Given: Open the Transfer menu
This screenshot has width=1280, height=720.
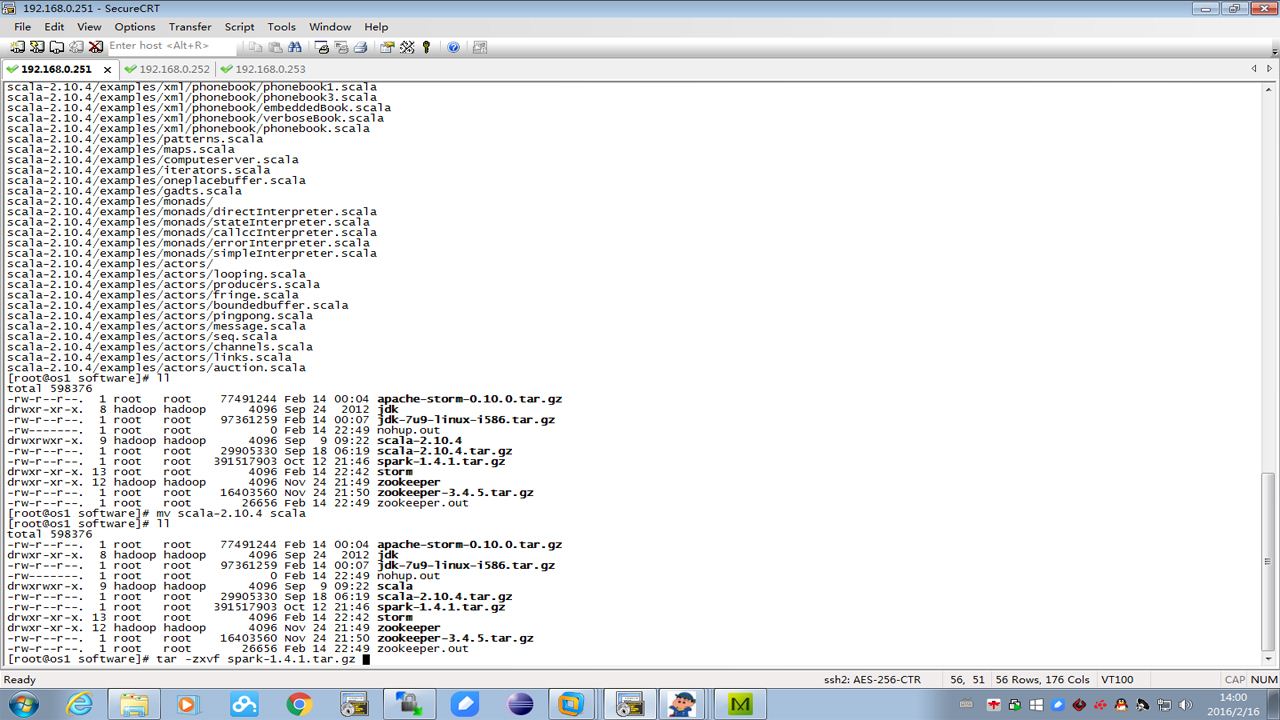Looking at the screenshot, I should pyautogui.click(x=190, y=27).
